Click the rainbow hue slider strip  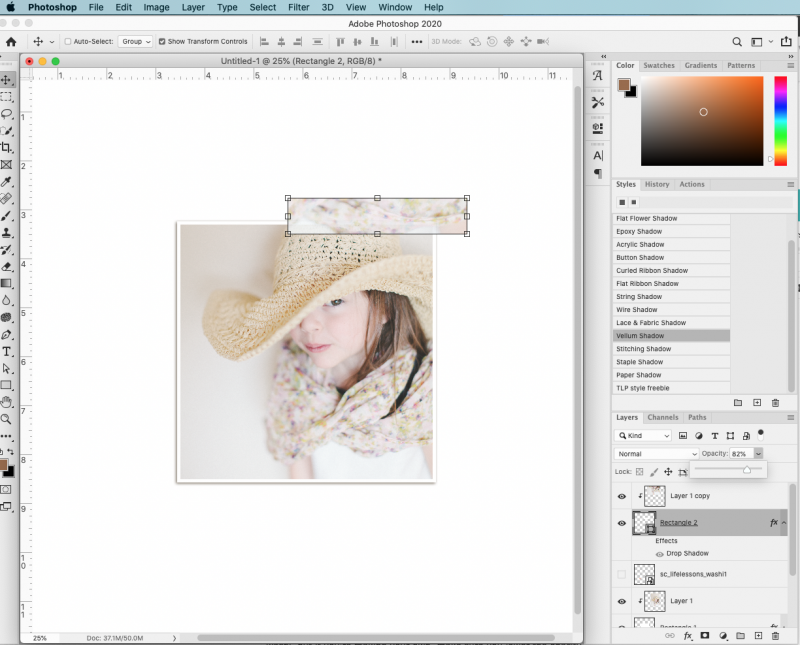pyautogui.click(x=781, y=121)
